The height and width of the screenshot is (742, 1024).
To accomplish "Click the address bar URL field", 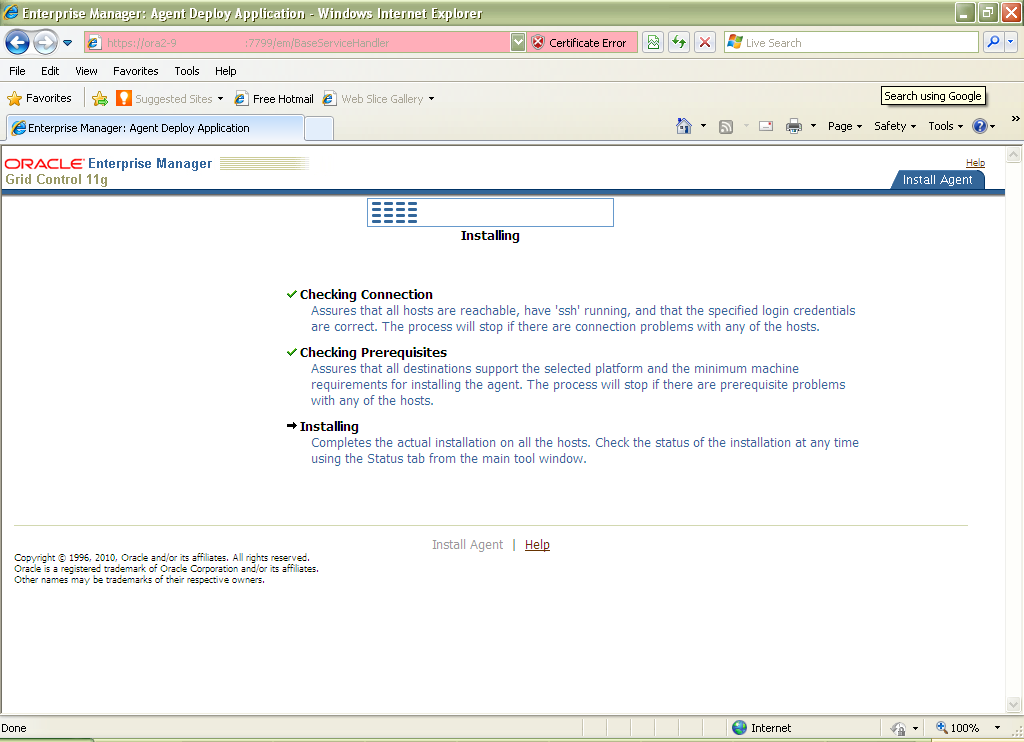I will [297, 43].
